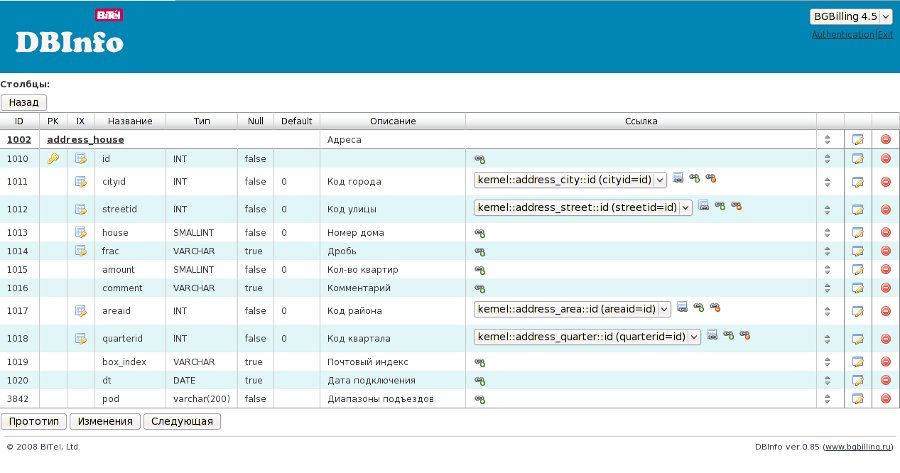Click the Назад button
900x473 pixels.
(24, 102)
